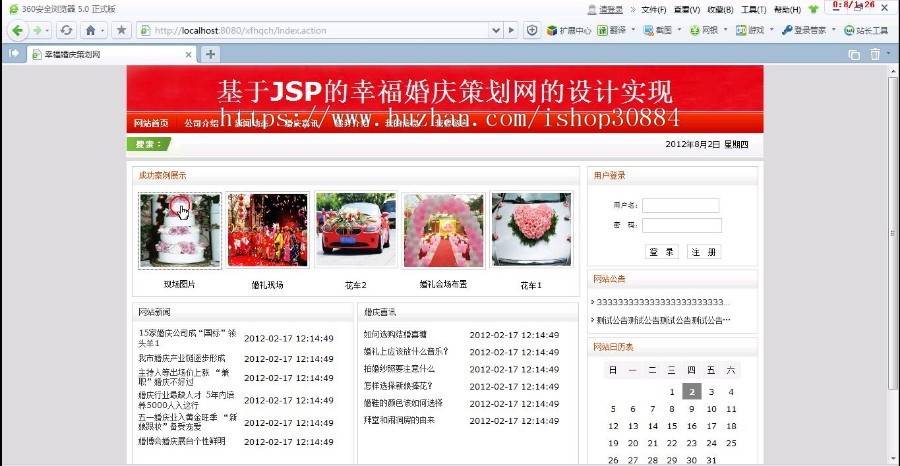Open article 拜堂和闹洞房的由来
This screenshot has width=900, height=466.
click(x=399, y=420)
